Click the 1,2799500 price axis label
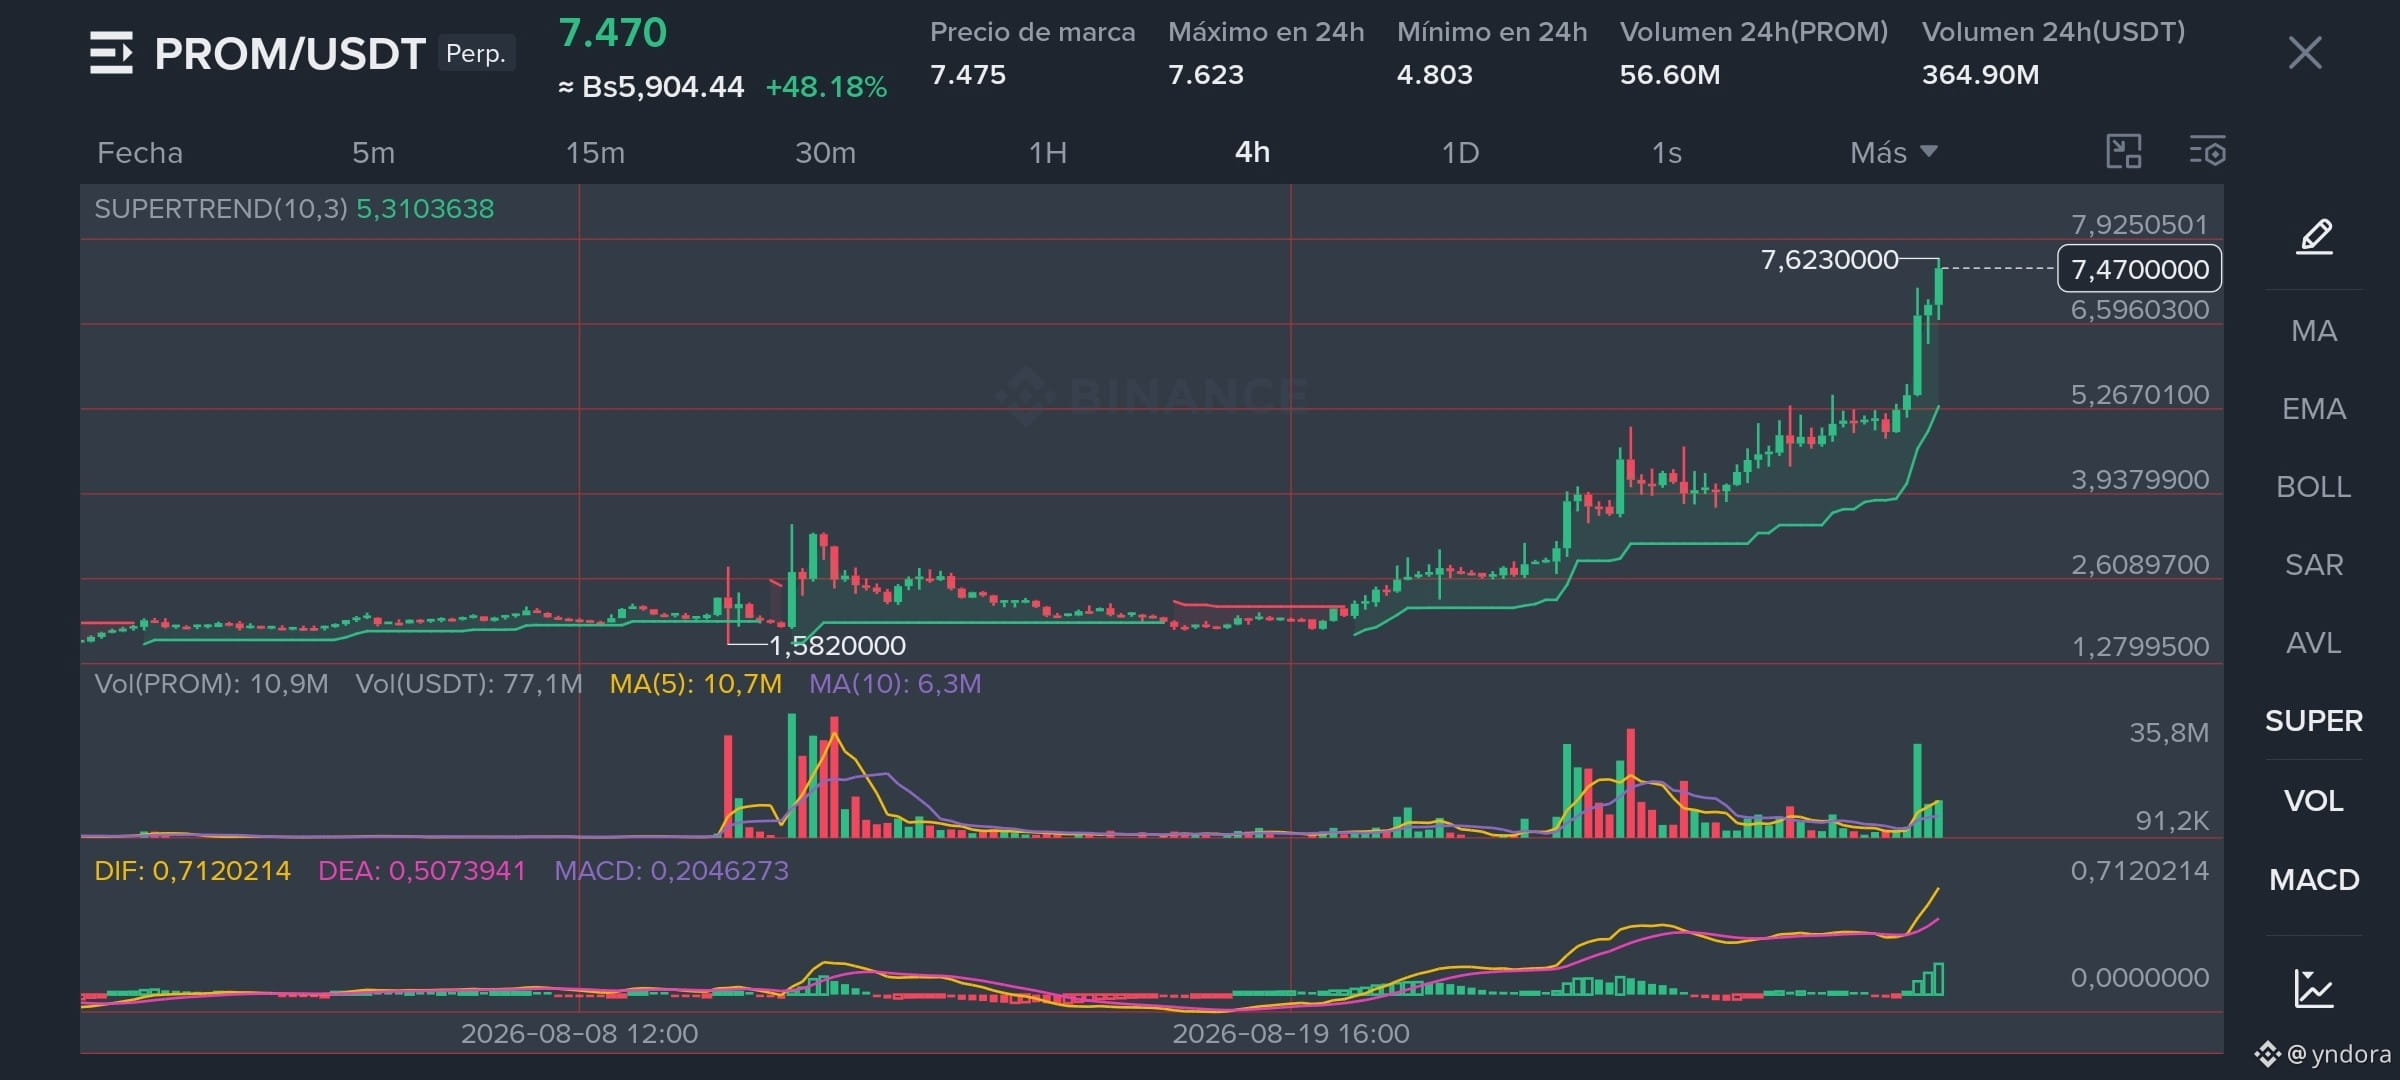The height and width of the screenshot is (1080, 2400). click(x=2140, y=647)
